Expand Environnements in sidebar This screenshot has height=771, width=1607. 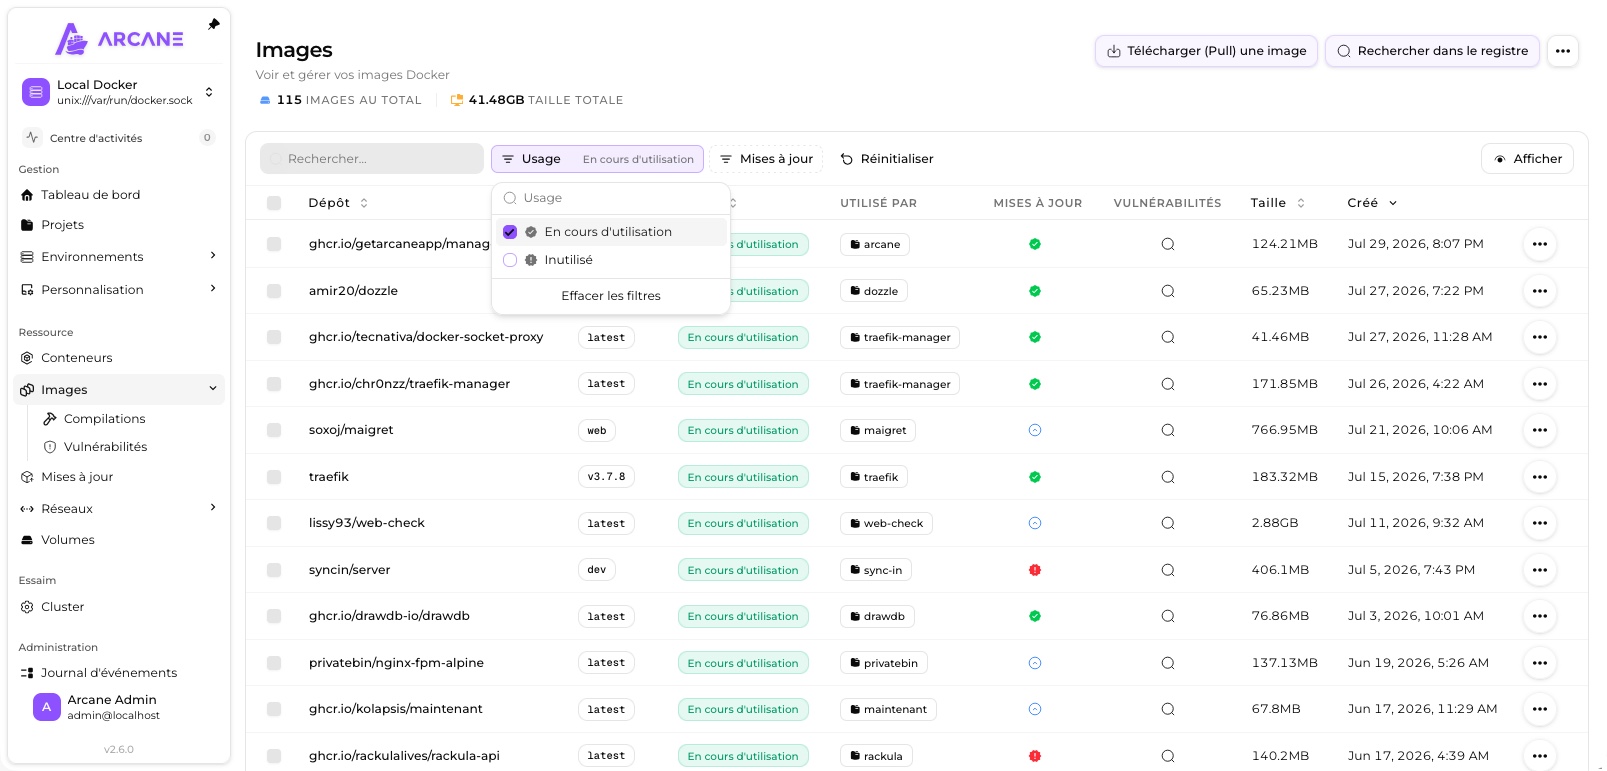click(x=119, y=257)
